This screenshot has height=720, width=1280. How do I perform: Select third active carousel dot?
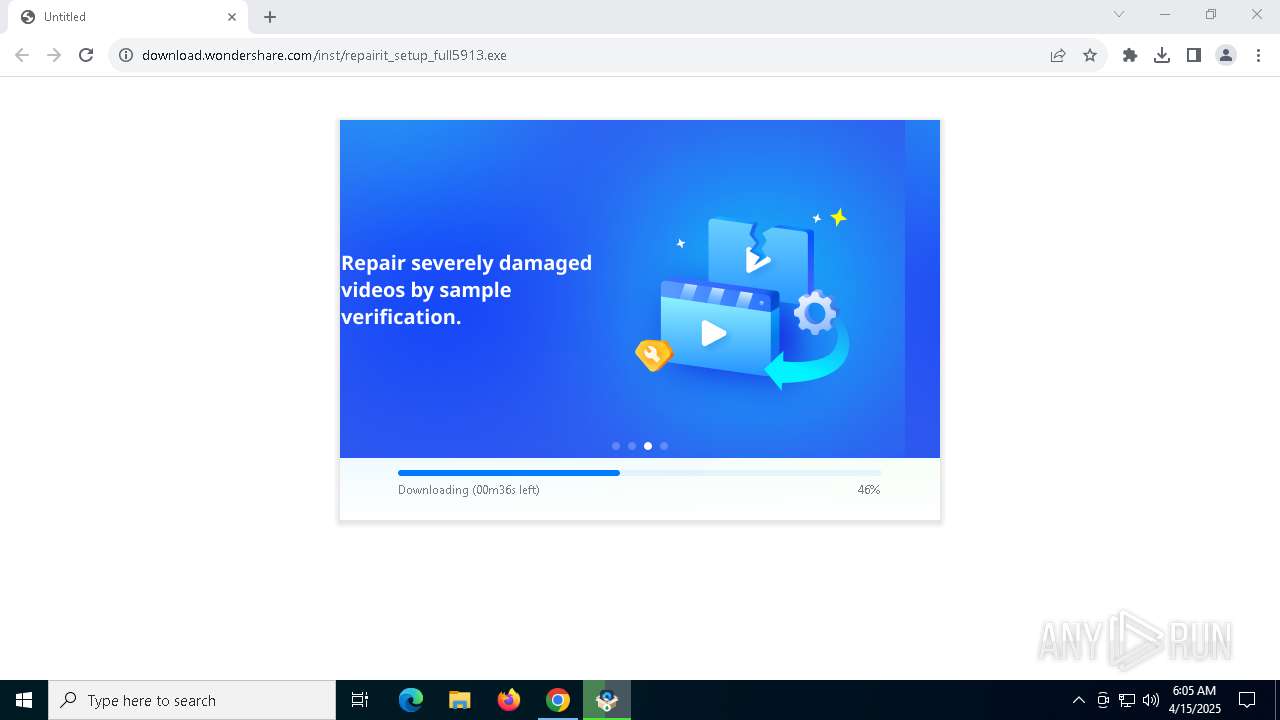click(x=648, y=446)
